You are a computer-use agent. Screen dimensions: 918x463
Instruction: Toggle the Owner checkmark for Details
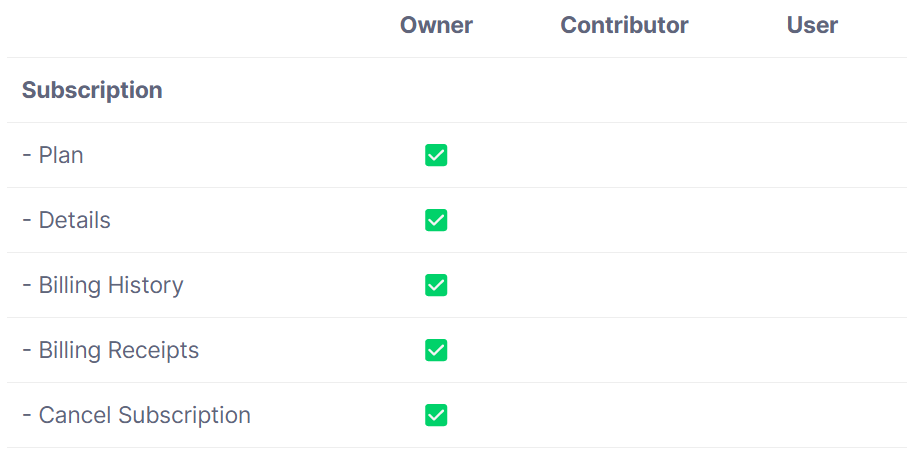[x=436, y=220]
